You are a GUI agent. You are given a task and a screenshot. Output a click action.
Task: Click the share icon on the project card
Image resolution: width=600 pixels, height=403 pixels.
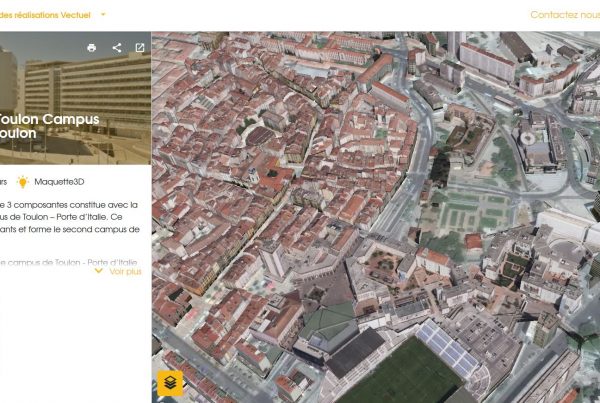(117, 47)
